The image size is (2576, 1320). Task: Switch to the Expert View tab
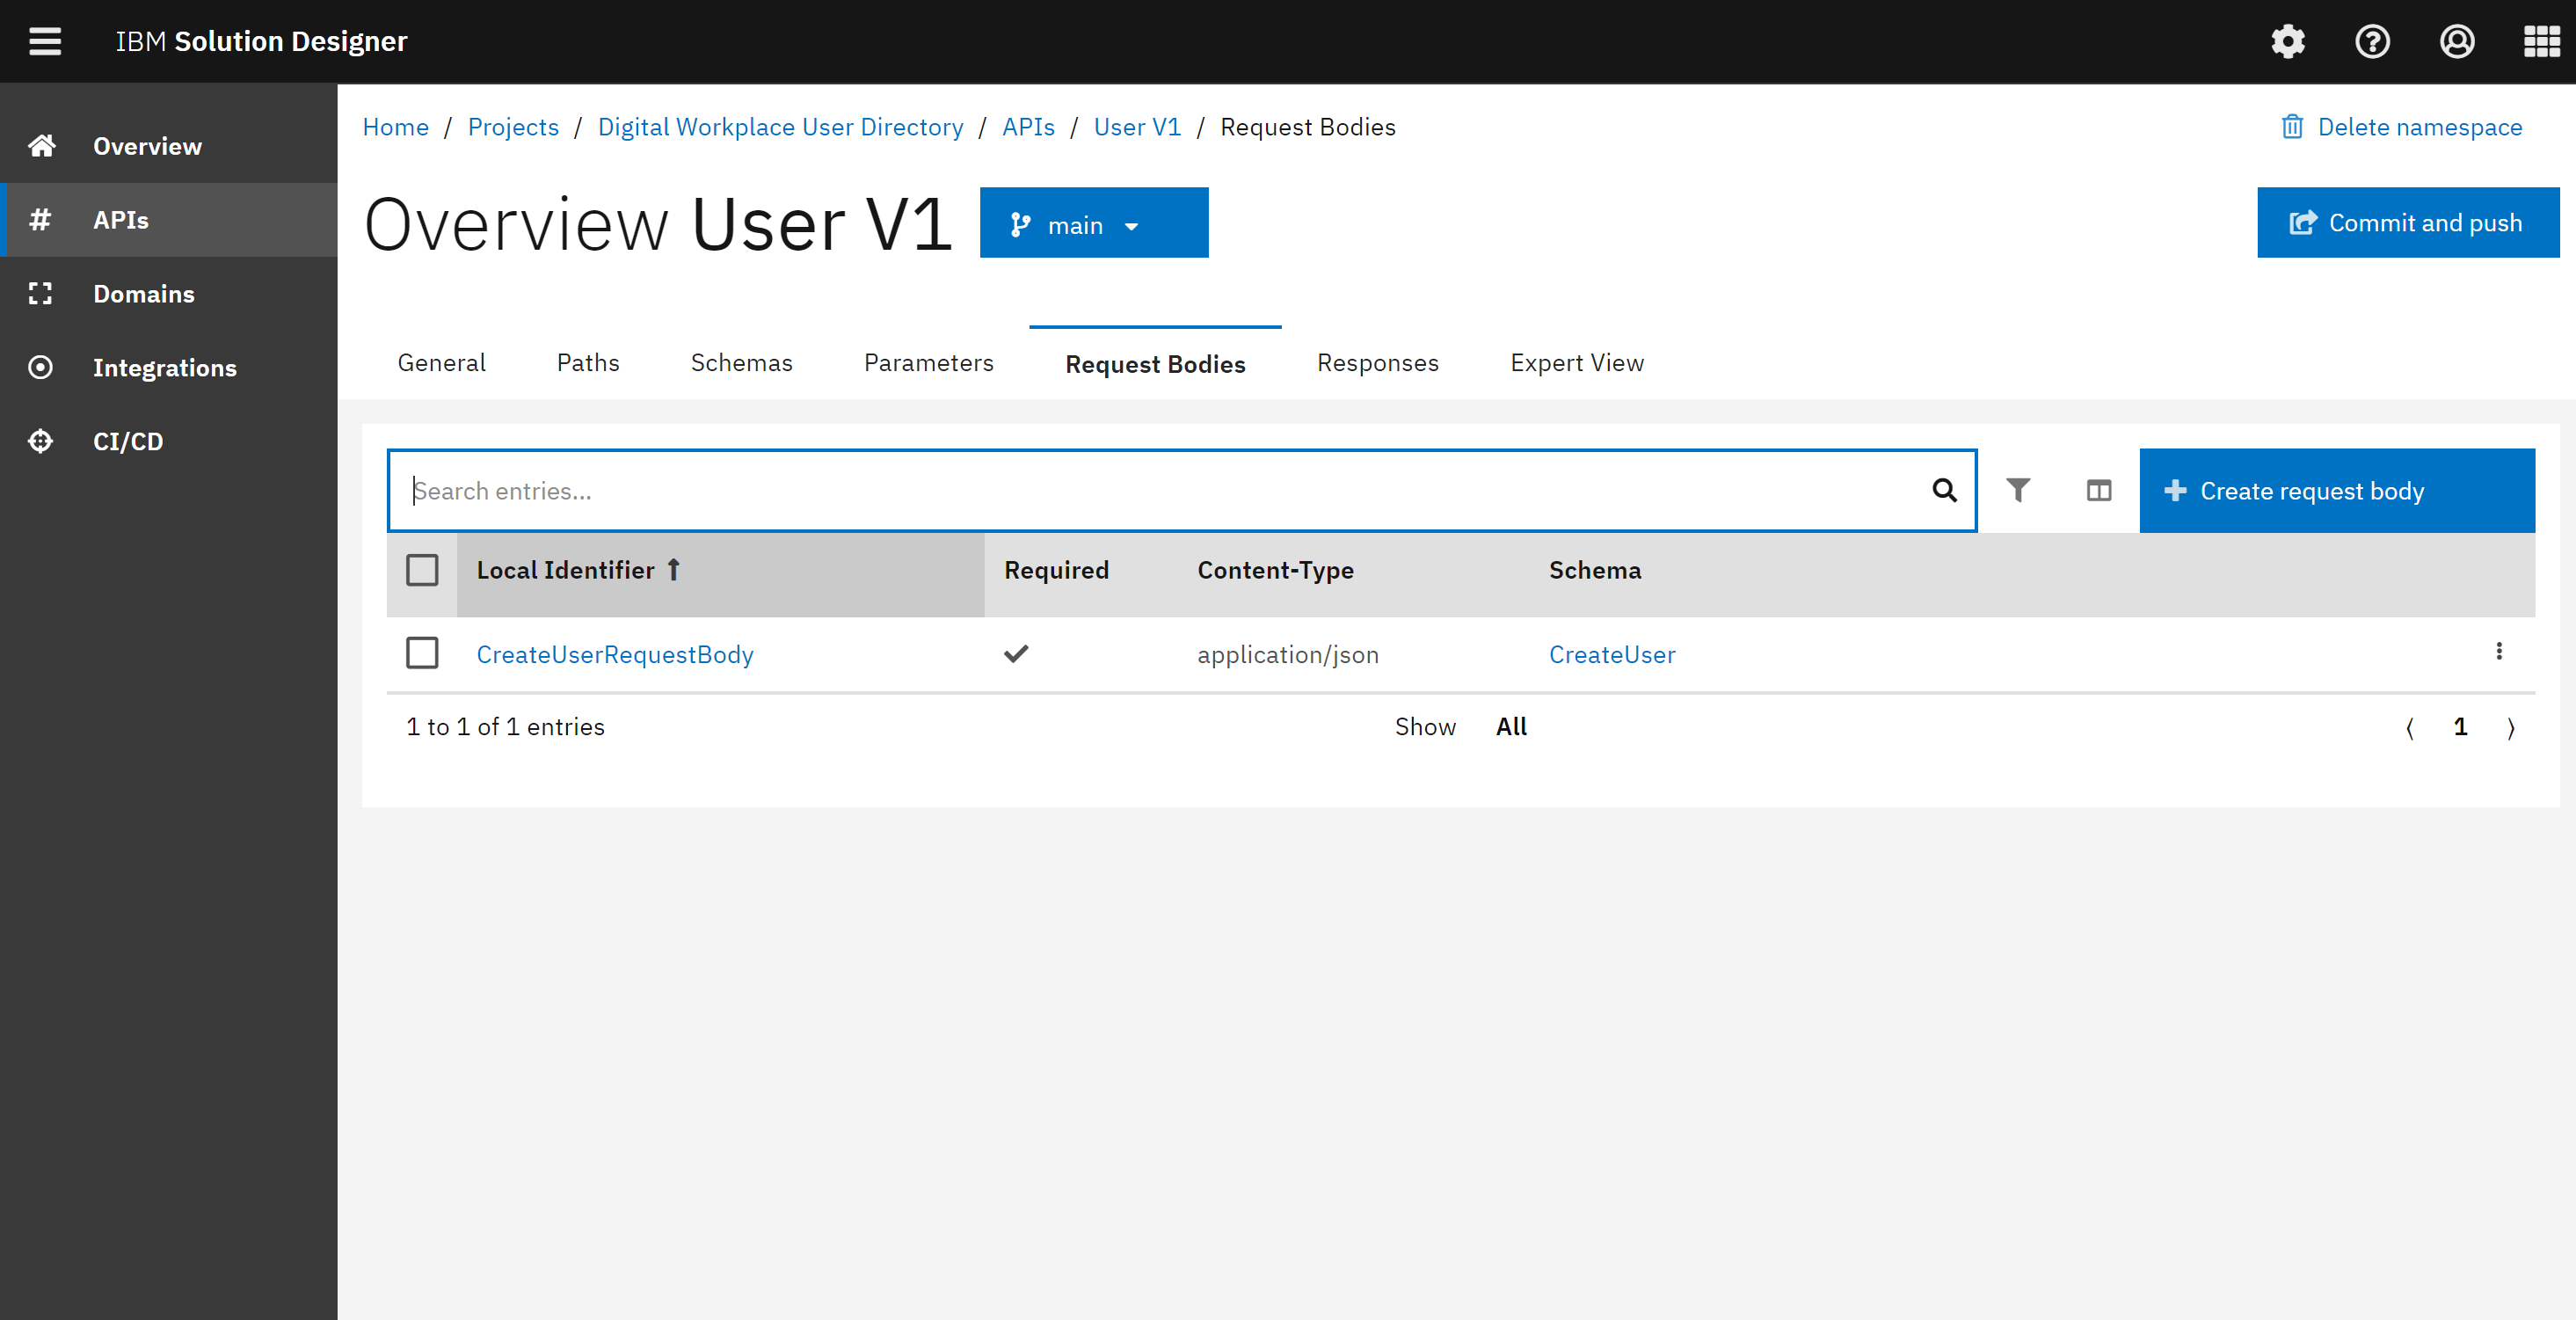coord(1576,363)
